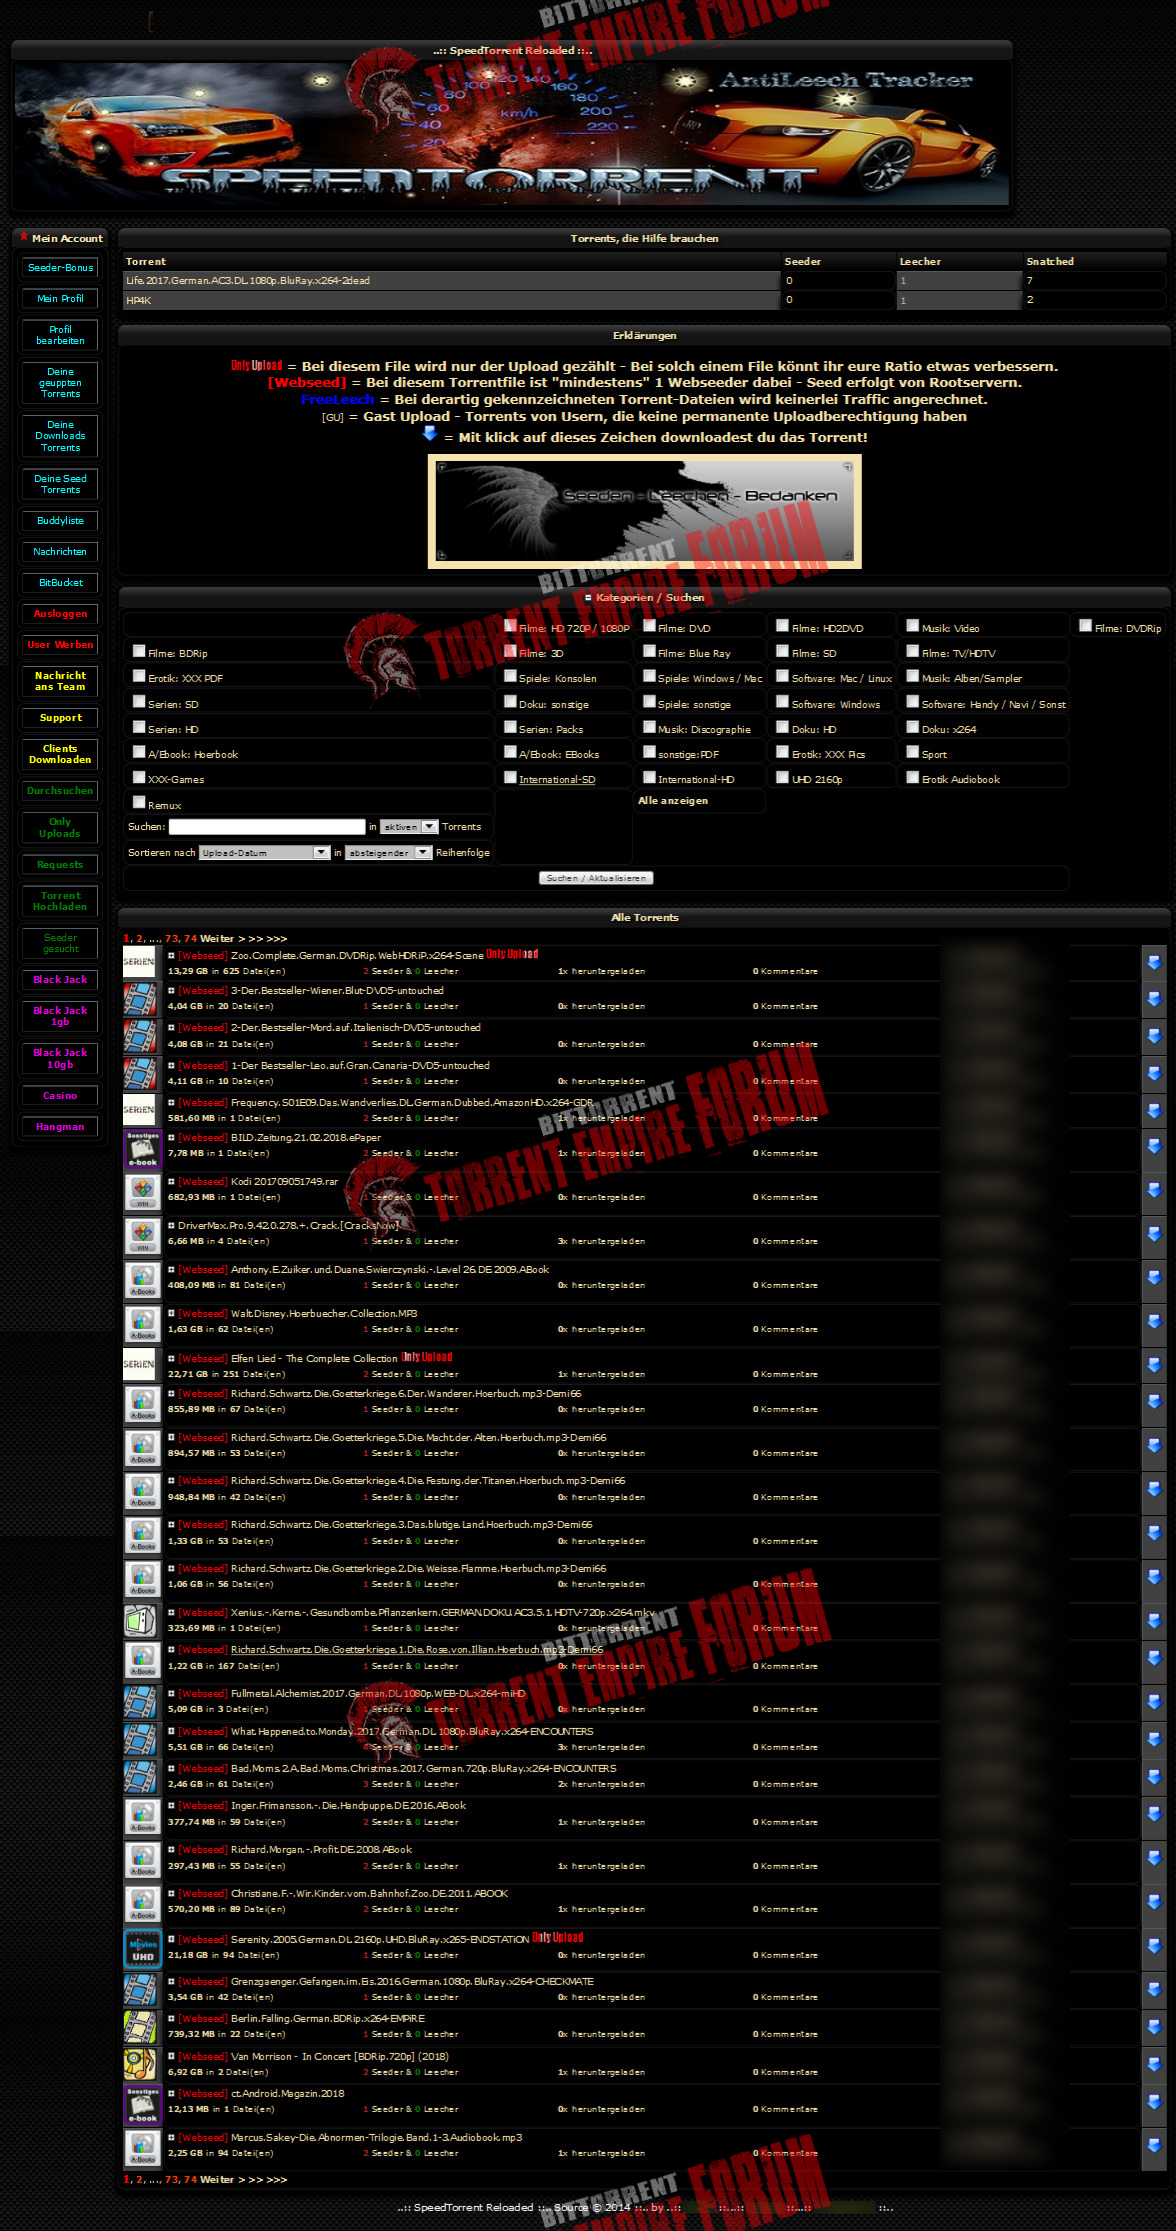Viewport: 1176px width, 2231px height.
Task: Click e-book category icon of BILD.Zeitung row
Action: pyautogui.click(x=142, y=1149)
